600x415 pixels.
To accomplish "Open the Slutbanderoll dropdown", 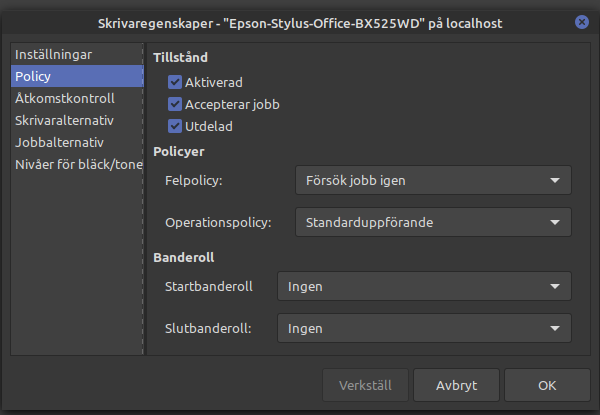I will (424, 328).
